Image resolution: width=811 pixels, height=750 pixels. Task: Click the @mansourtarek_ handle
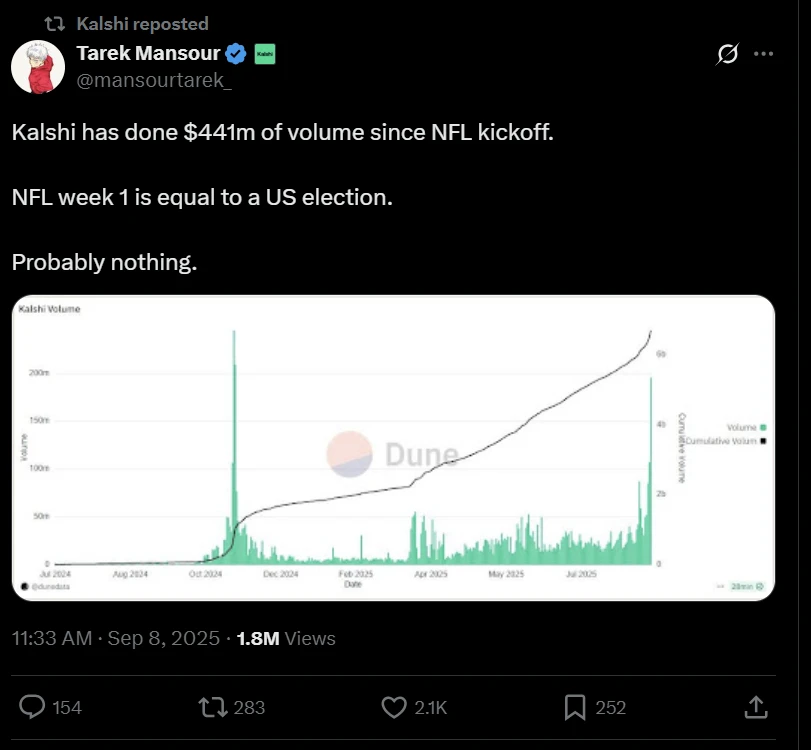click(153, 81)
